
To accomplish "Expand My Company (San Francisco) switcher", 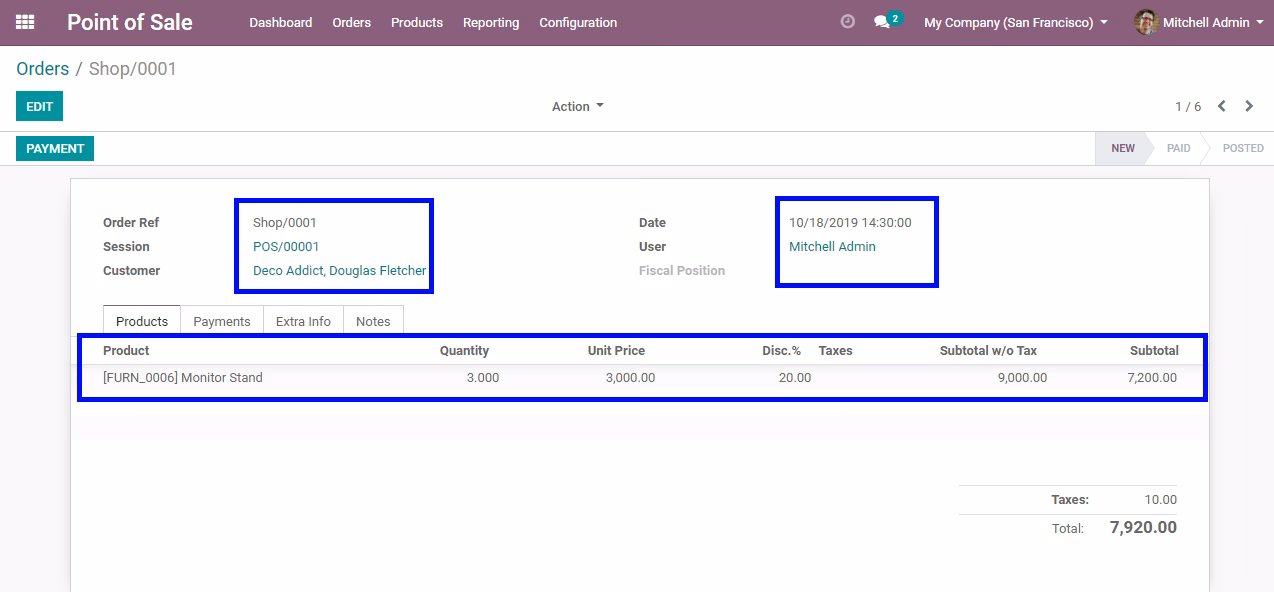I will click(x=1016, y=22).
